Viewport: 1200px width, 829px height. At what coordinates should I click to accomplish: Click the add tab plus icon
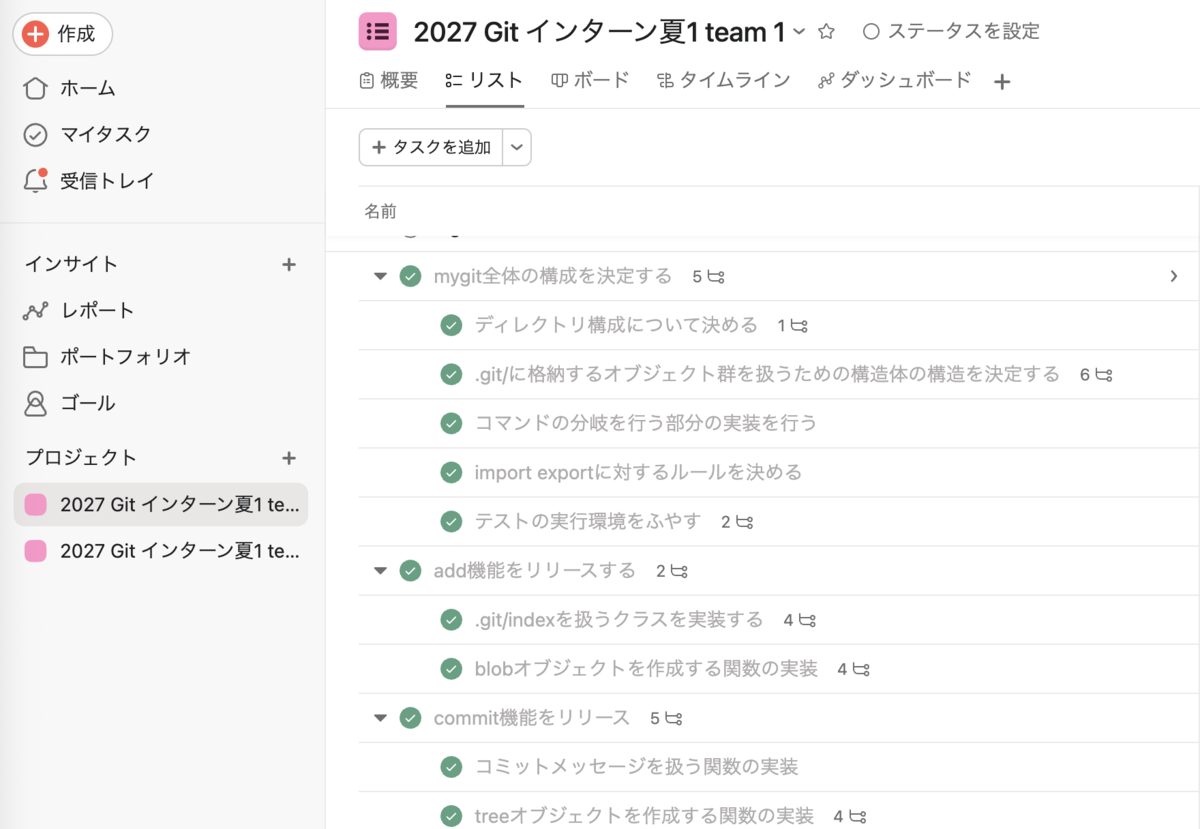coord(1002,82)
